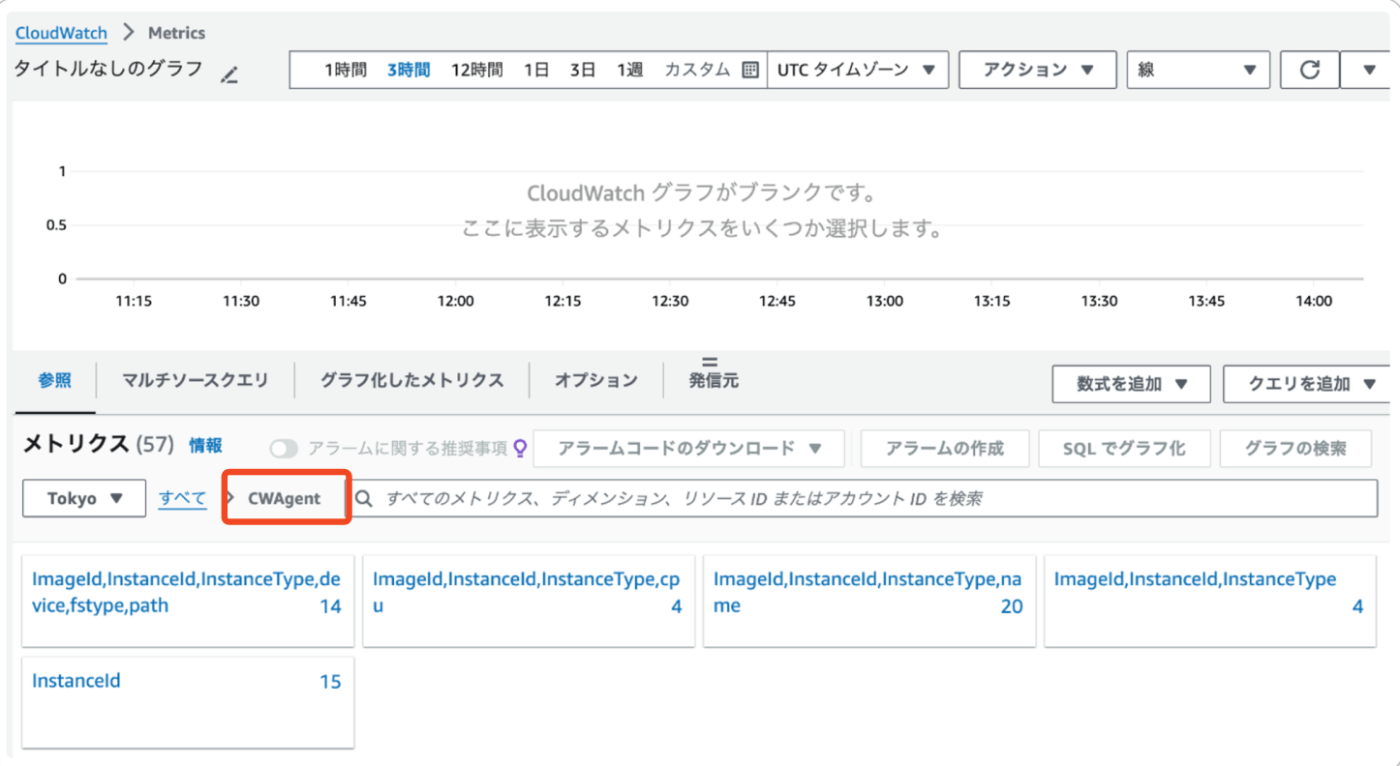This screenshot has height=766, width=1400.
Task: Click the グラフの検索 button
Action: [1296, 449]
